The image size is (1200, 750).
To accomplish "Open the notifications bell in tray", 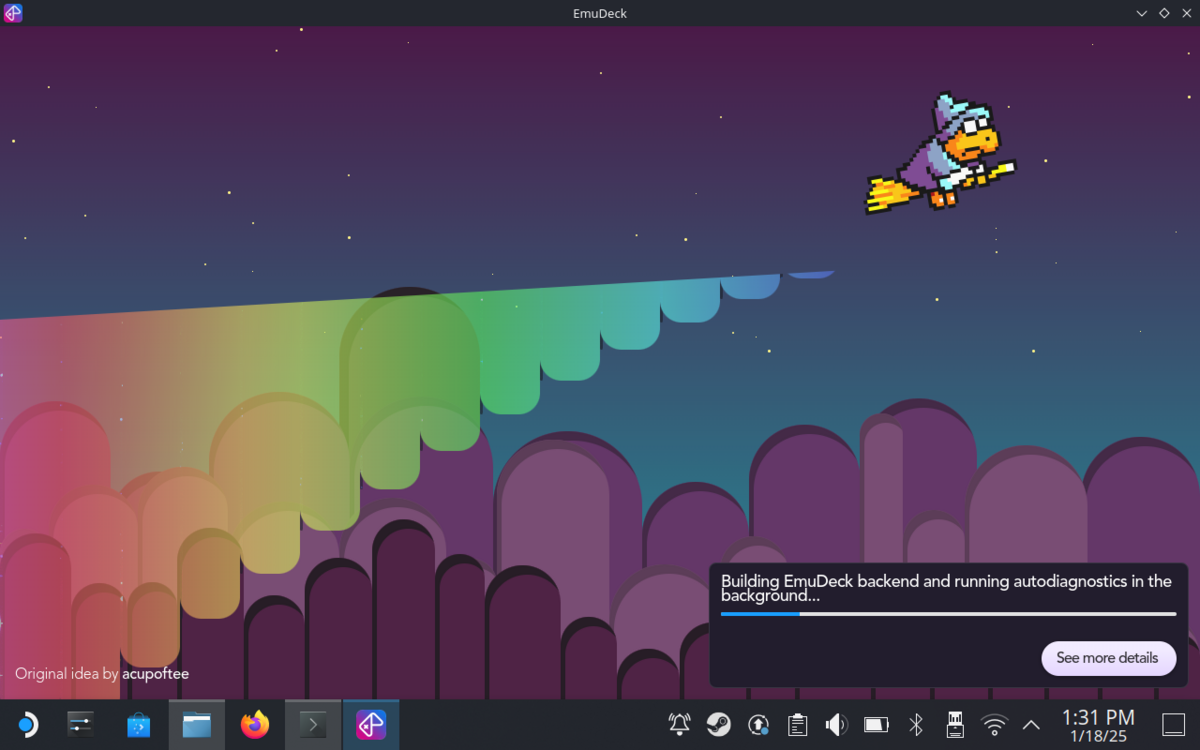I will pos(680,724).
